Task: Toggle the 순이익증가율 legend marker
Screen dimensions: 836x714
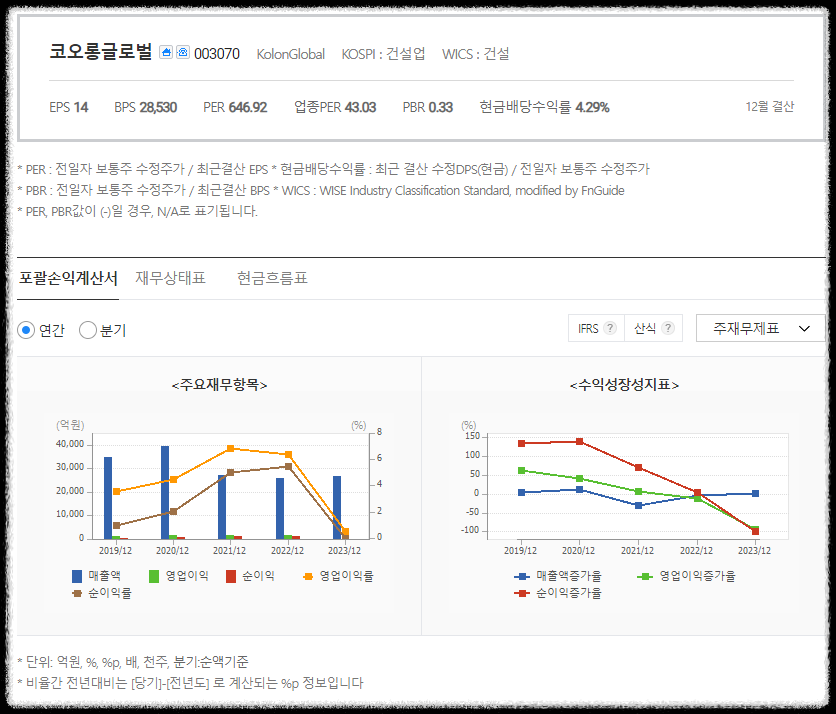Action: [522, 593]
